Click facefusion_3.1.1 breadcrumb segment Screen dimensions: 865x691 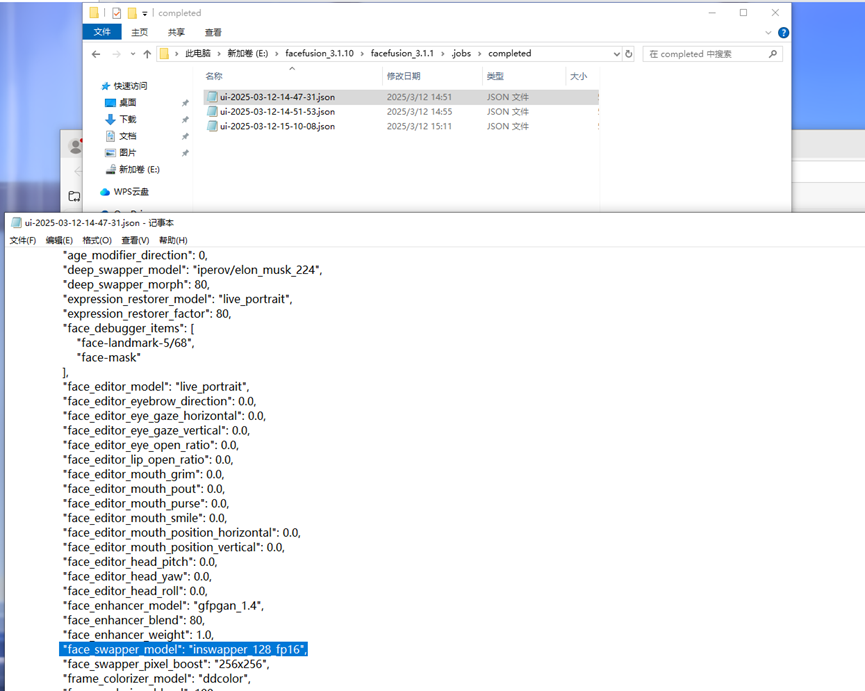click(402, 53)
